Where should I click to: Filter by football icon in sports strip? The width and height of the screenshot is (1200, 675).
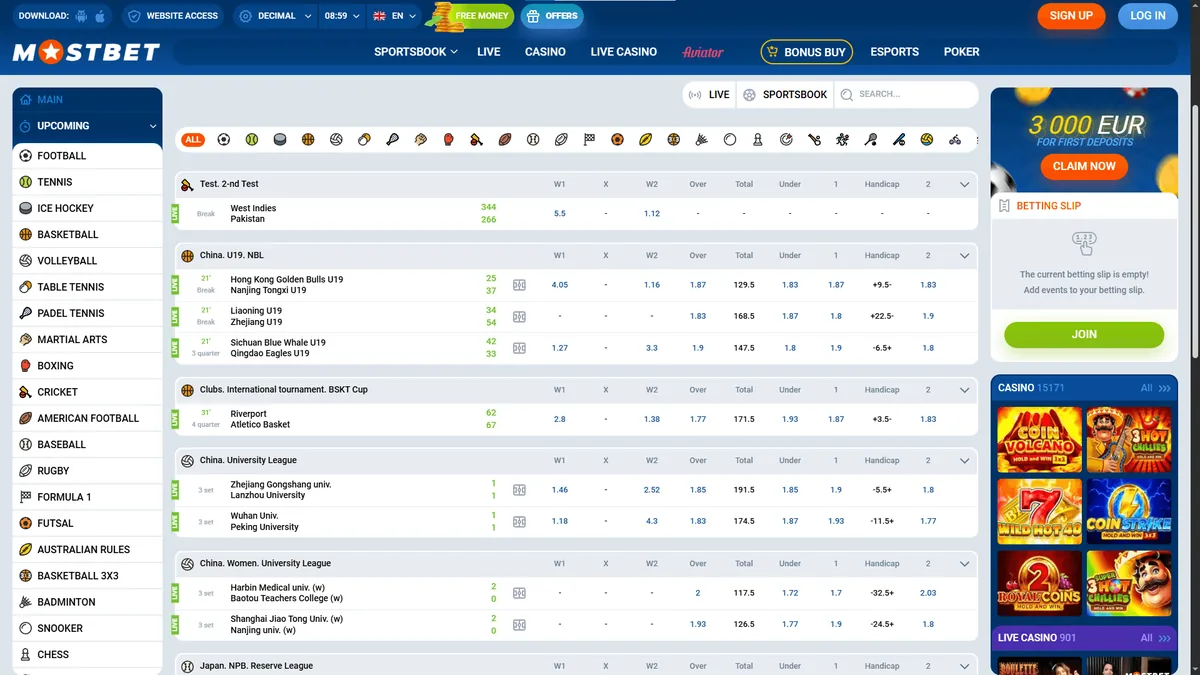[x=223, y=140]
